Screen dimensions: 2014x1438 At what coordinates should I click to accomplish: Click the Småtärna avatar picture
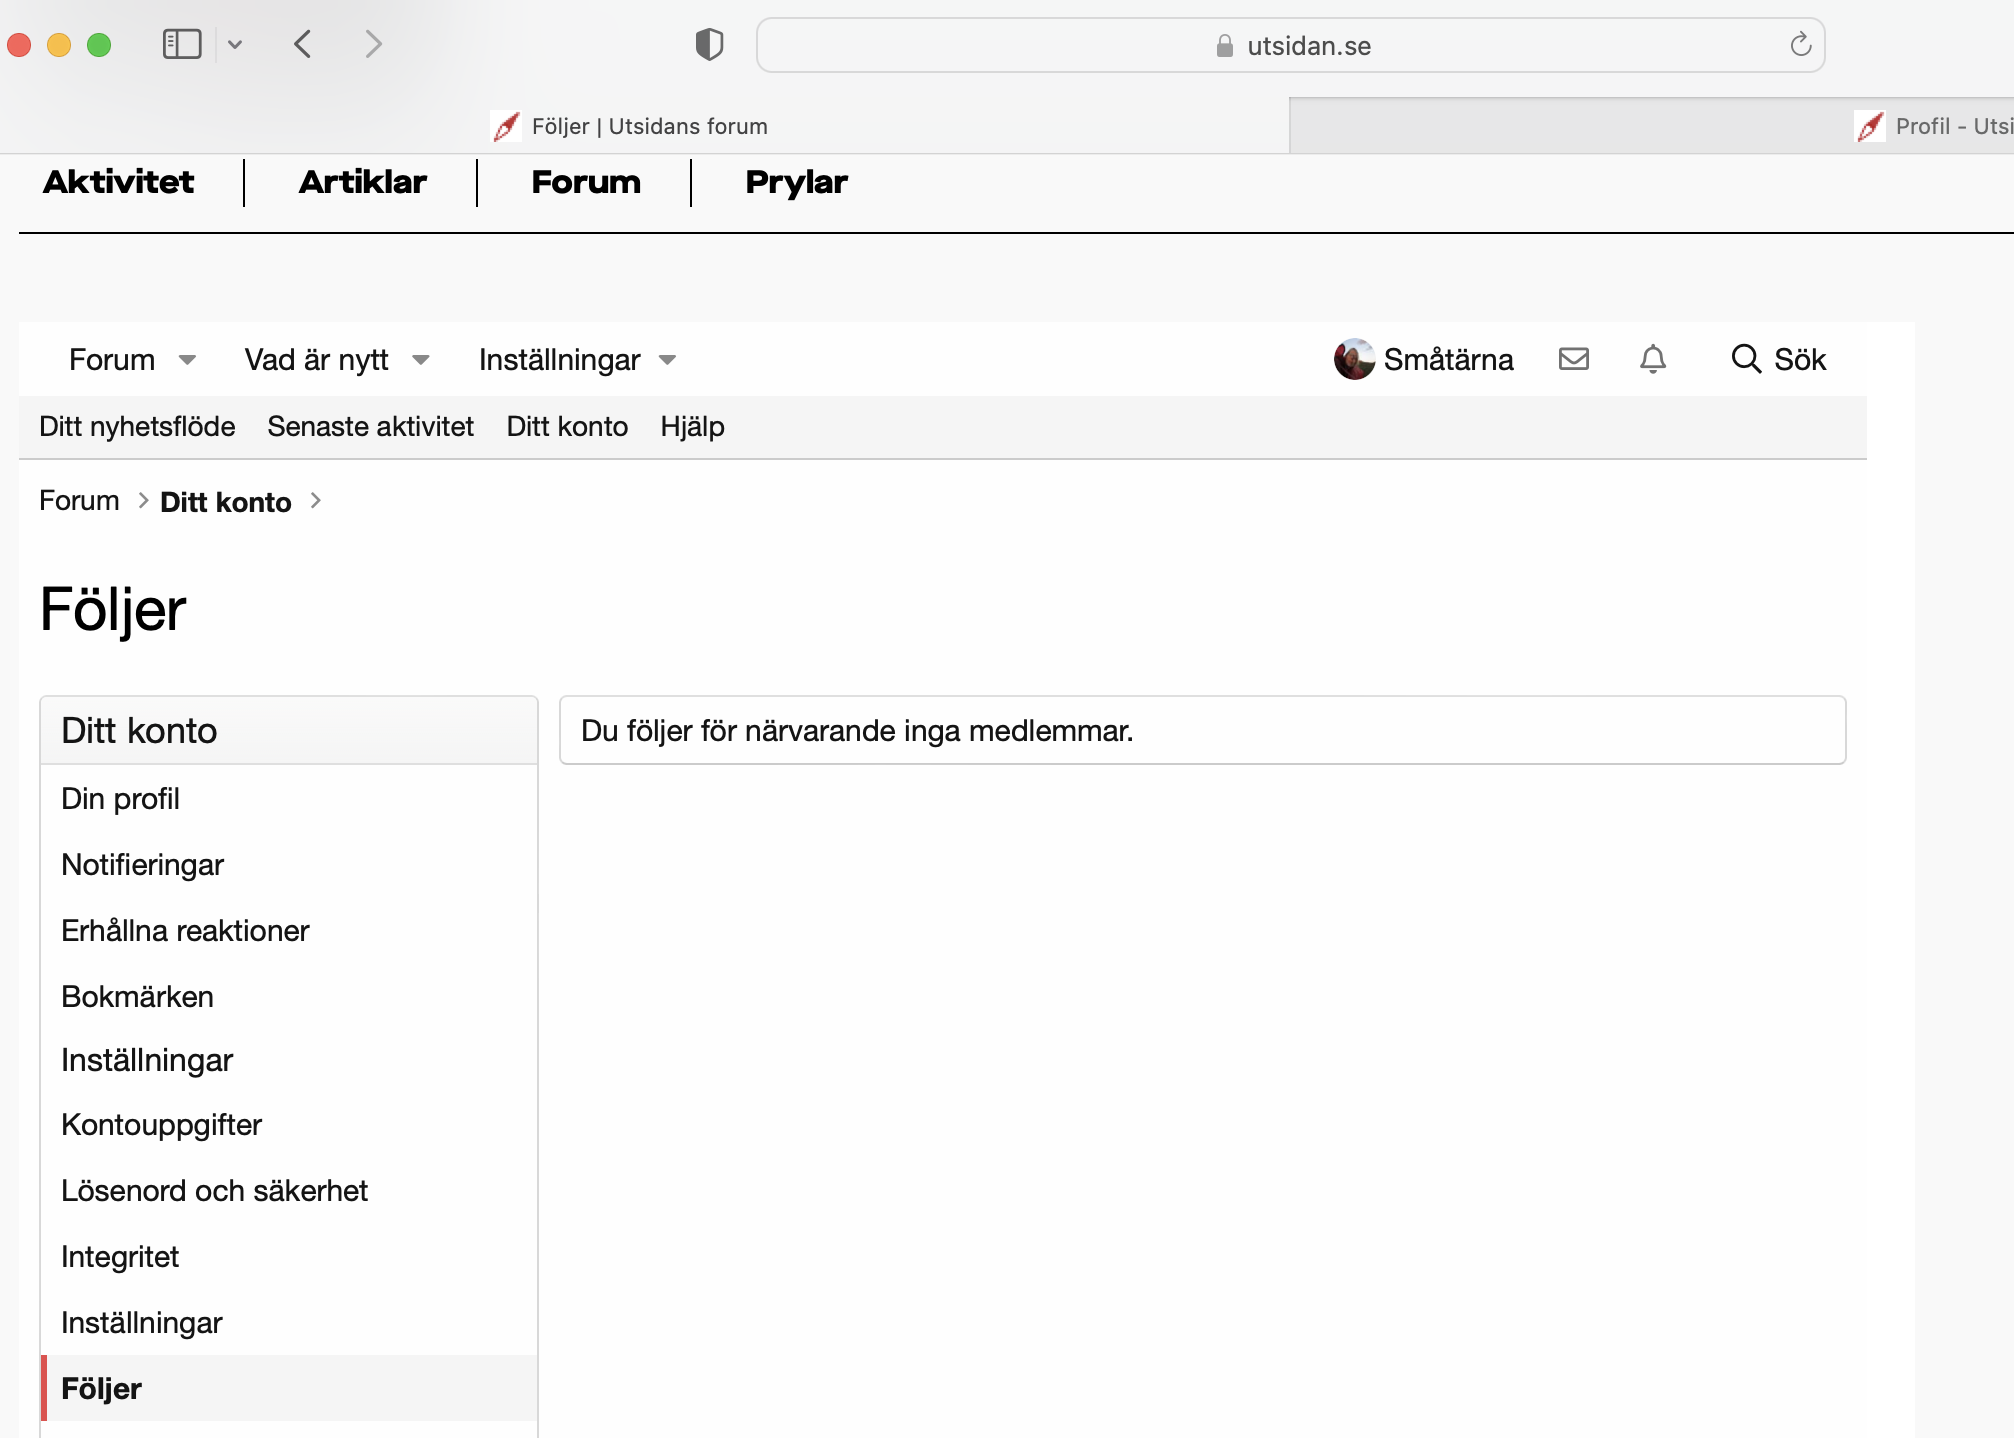1354,359
